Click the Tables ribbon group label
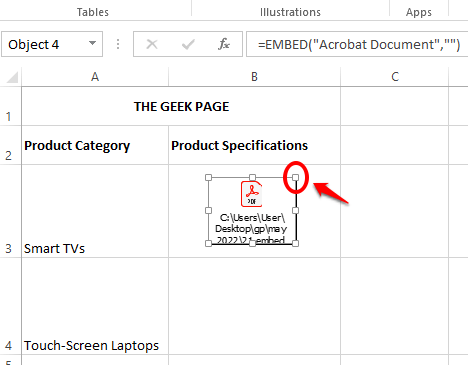The width and height of the screenshot is (468, 365). point(93,12)
